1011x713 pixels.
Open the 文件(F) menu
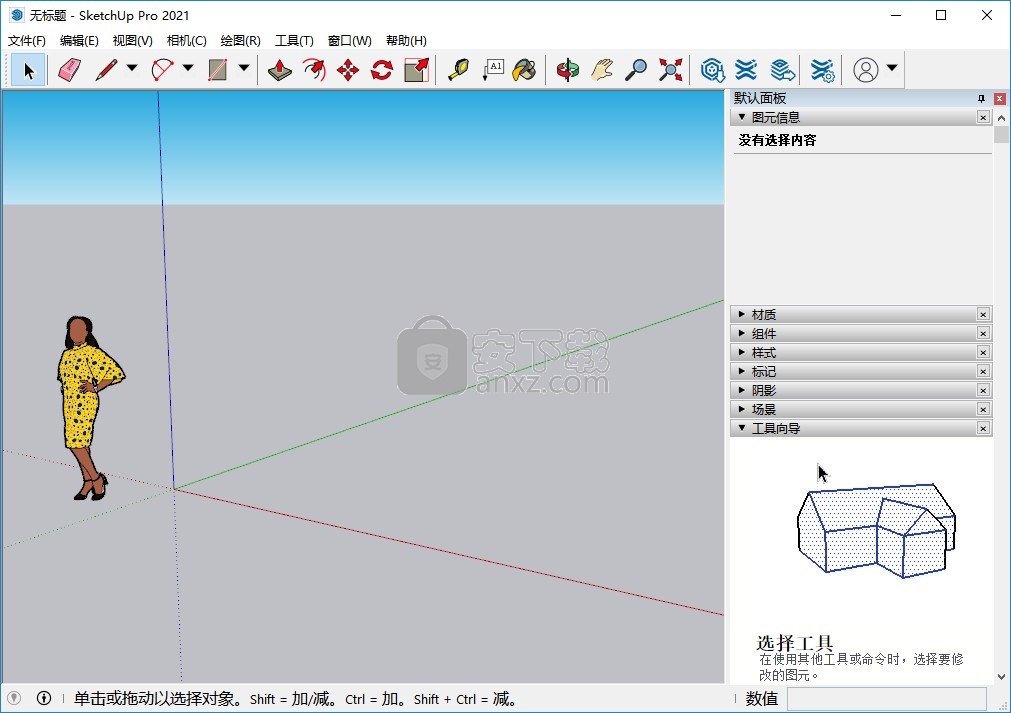point(26,41)
